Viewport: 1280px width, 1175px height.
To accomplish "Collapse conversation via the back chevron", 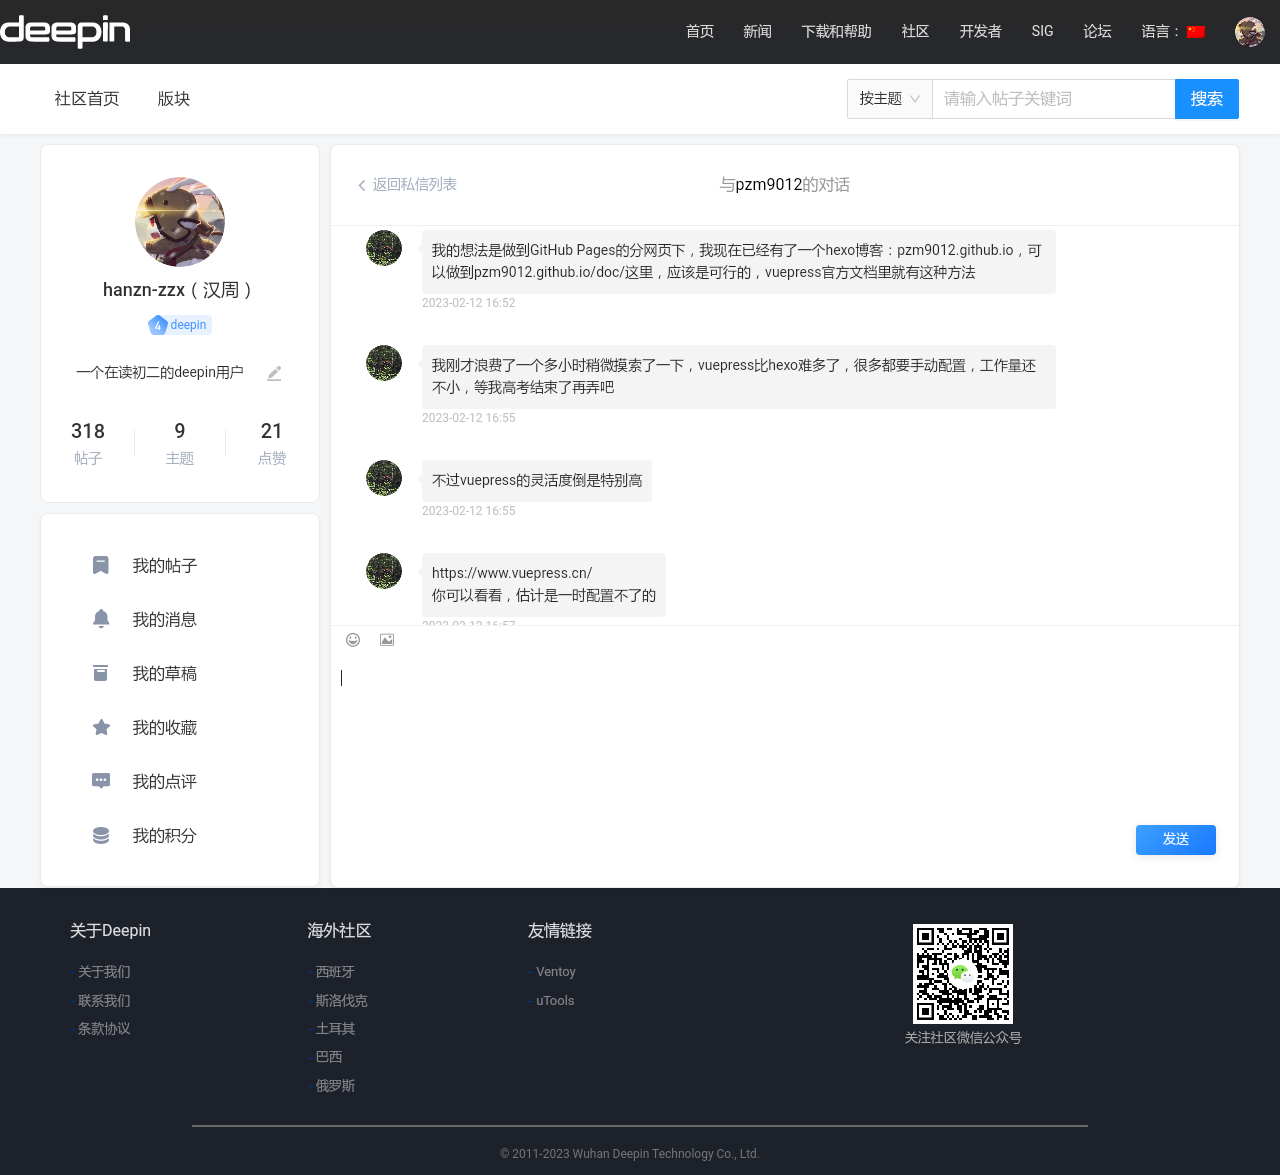I will coord(360,184).
